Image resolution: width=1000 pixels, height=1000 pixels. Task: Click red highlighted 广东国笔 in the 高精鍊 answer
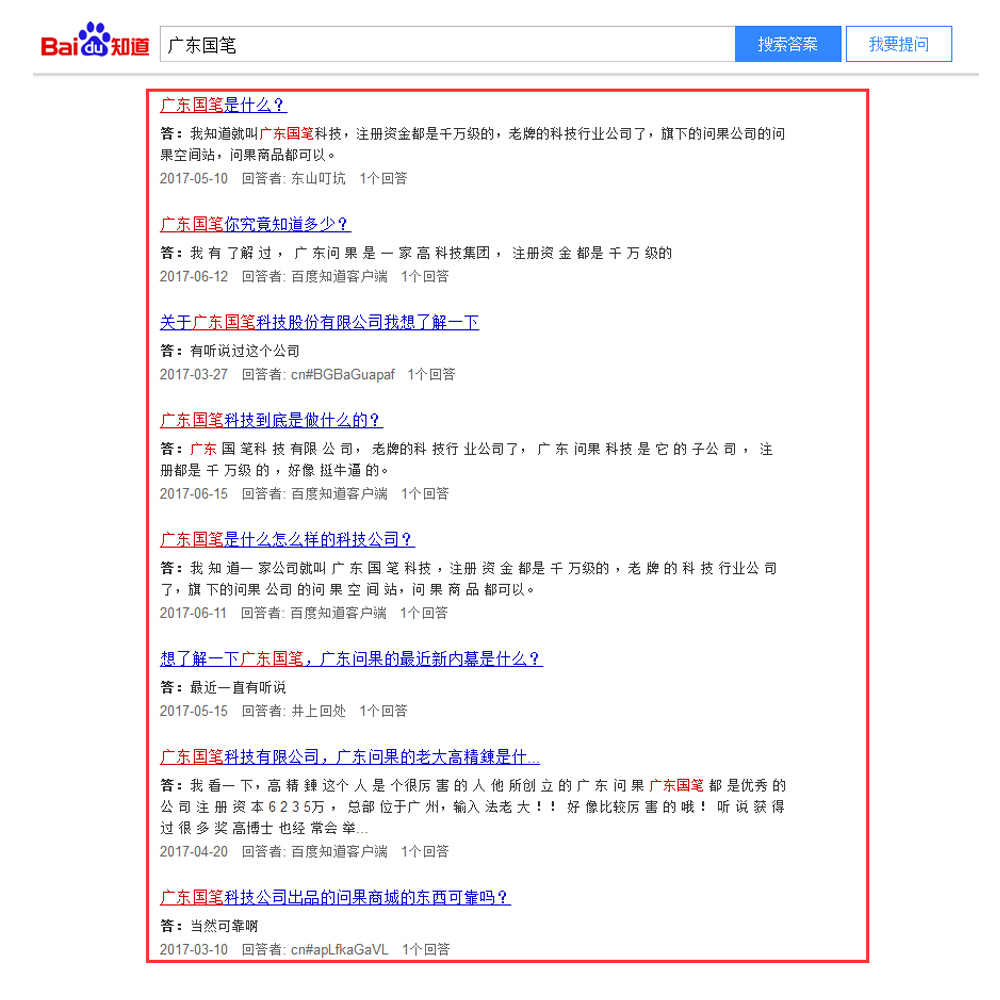click(676, 786)
